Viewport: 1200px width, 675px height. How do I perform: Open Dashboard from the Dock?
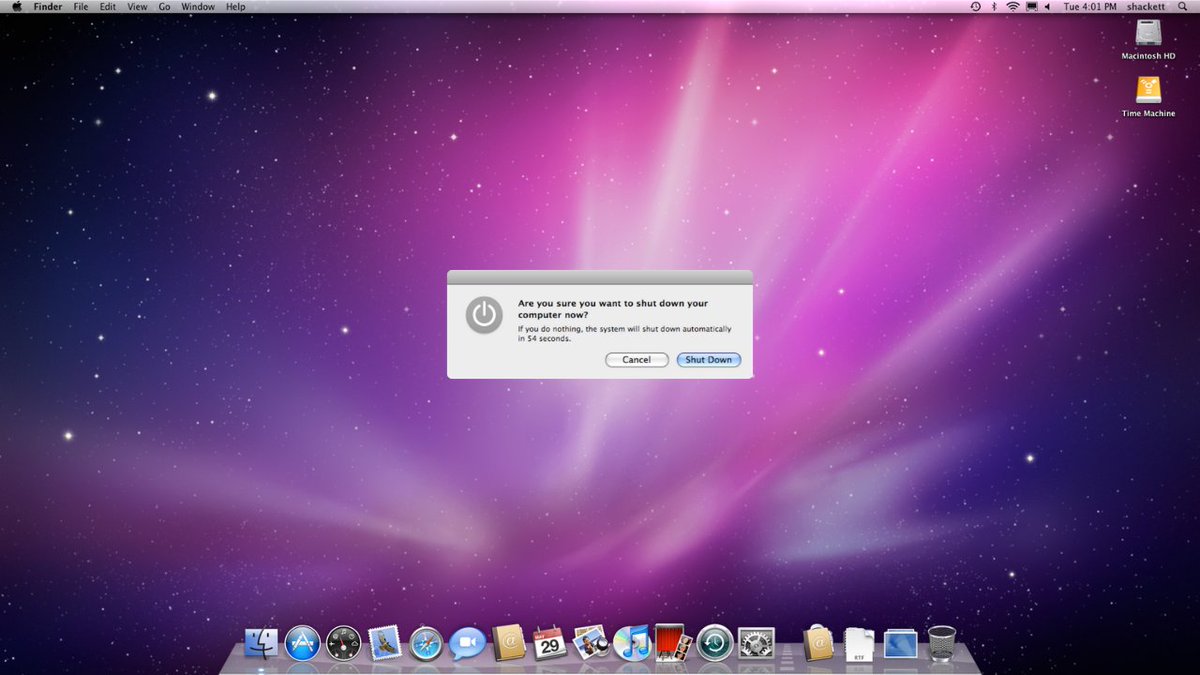(343, 643)
